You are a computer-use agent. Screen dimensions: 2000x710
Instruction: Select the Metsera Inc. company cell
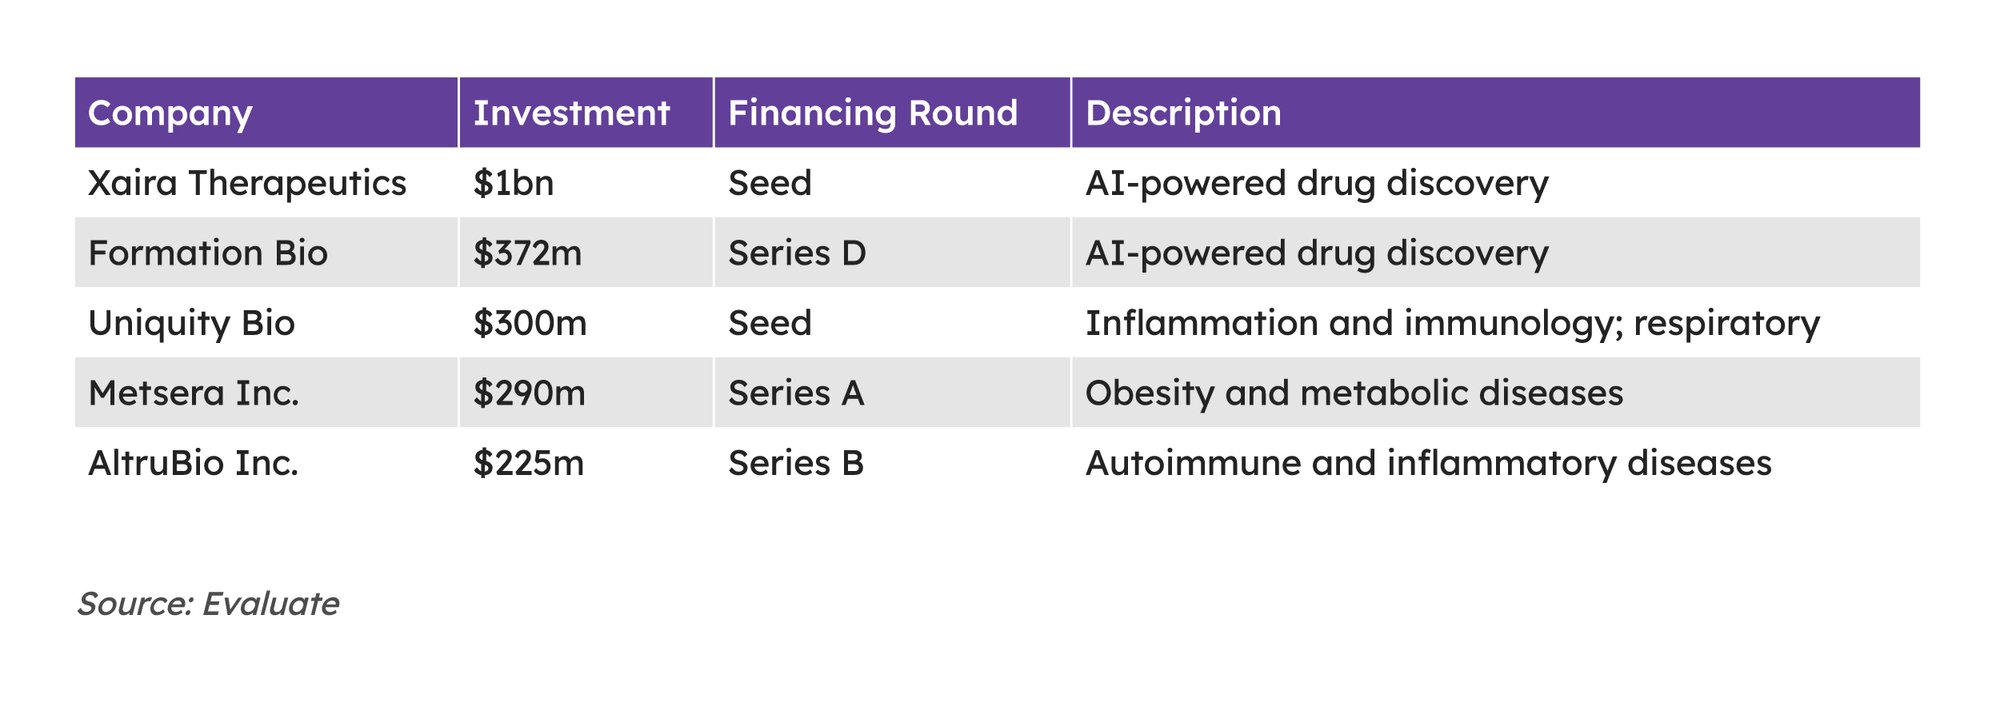click(x=193, y=393)
